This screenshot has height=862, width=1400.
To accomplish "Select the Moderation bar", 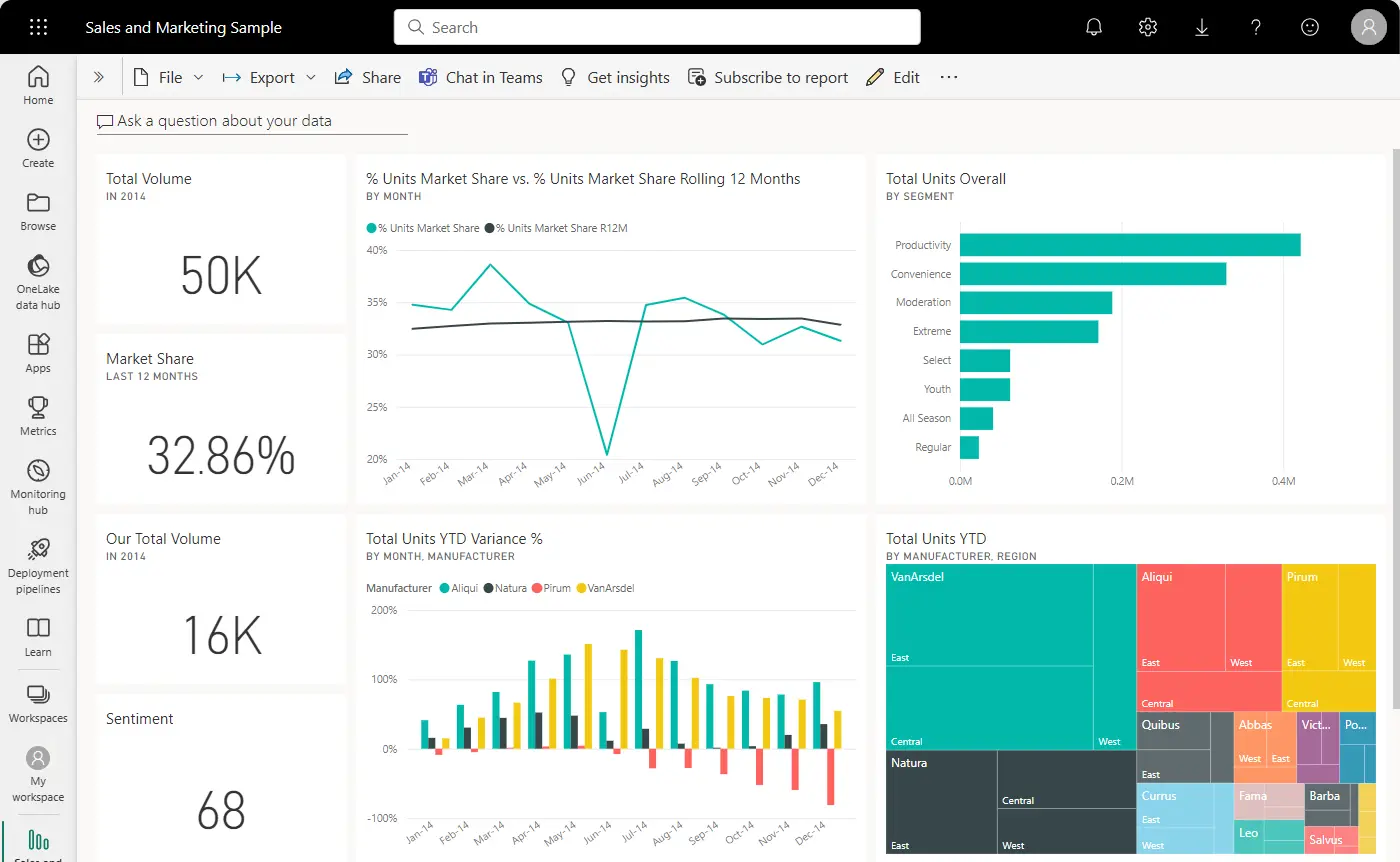I will [1036, 303].
